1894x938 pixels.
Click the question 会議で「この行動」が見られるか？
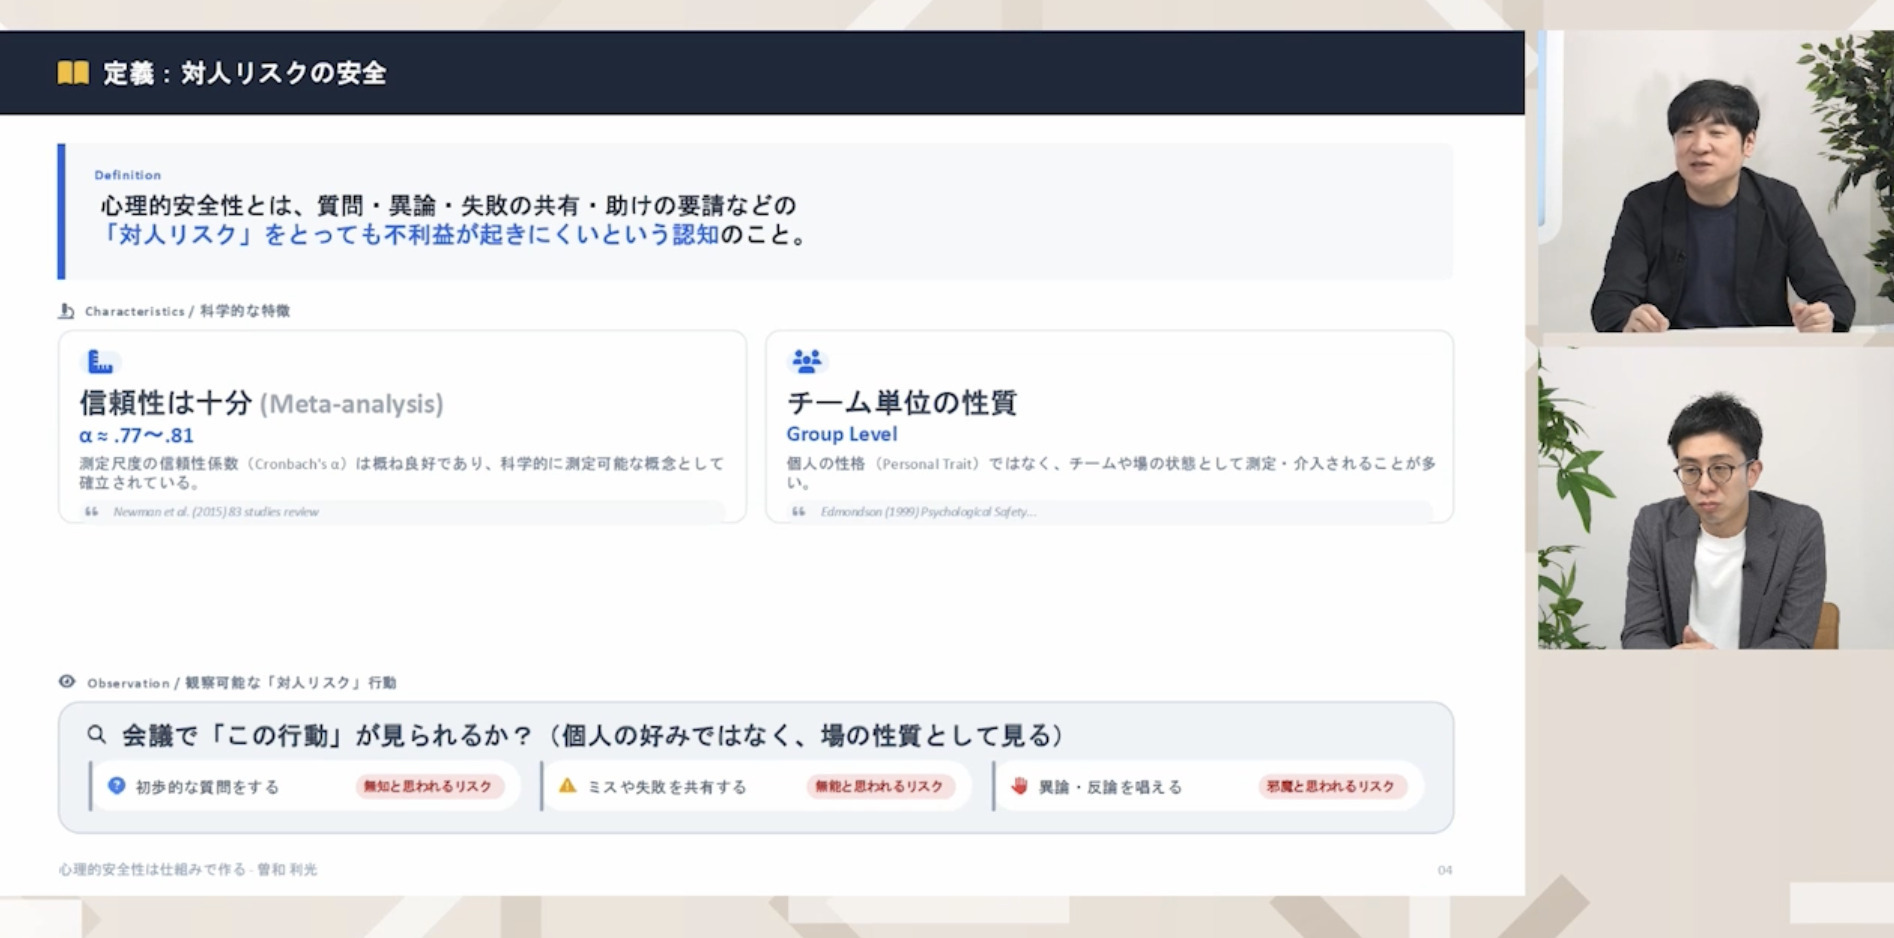[x=328, y=736]
